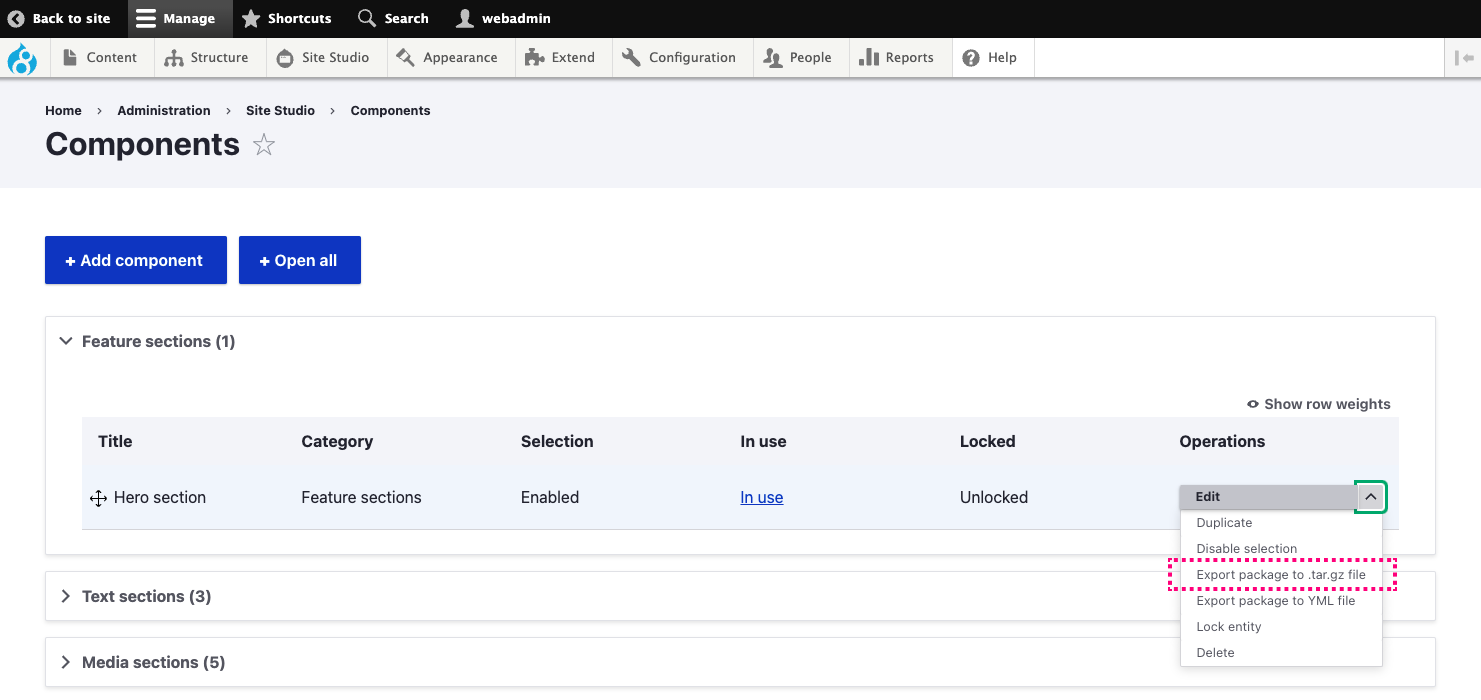Toggle Show row weights

(x=1318, y=404)
